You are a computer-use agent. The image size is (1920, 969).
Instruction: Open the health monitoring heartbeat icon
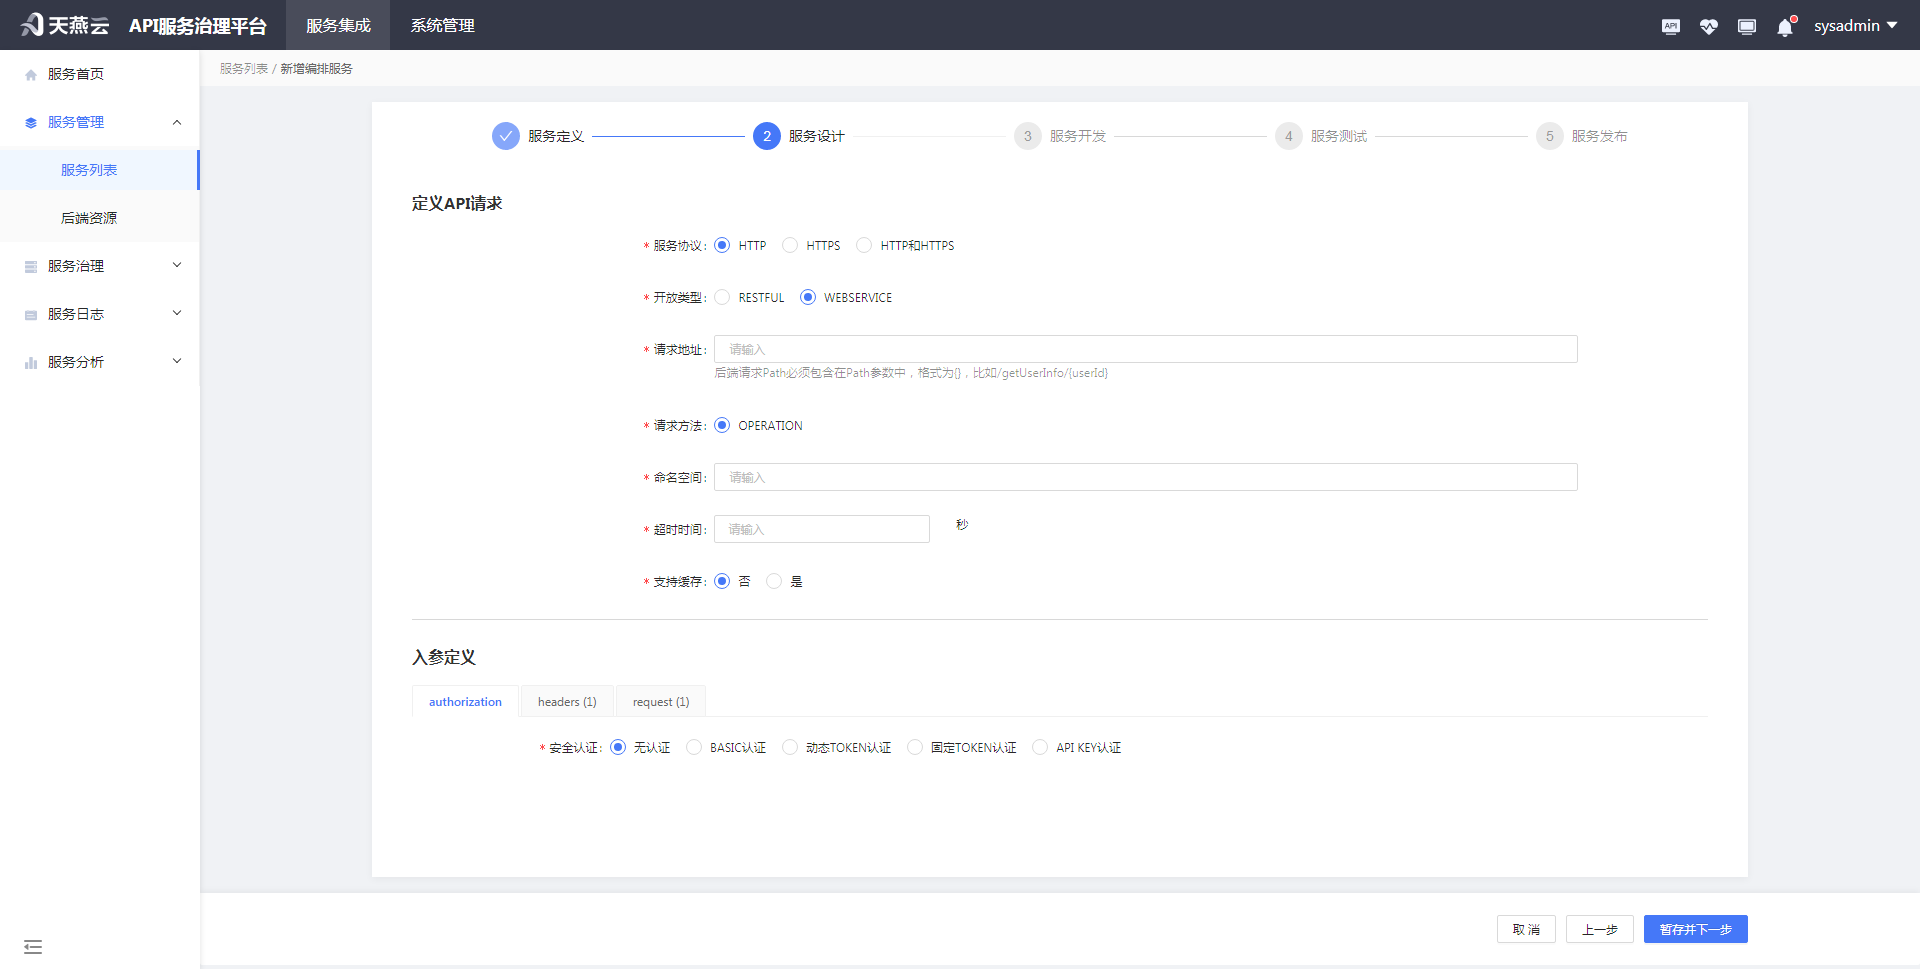(1708, 25)
